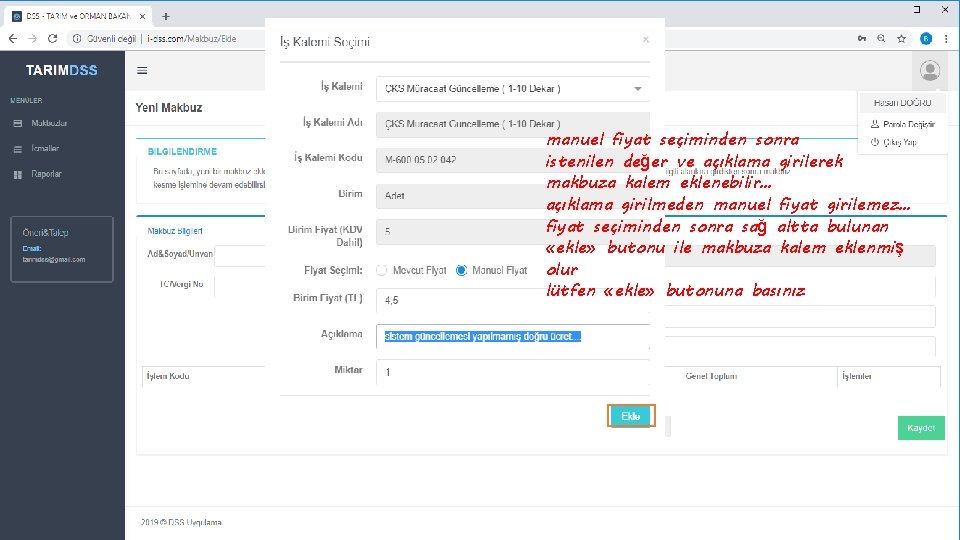Click the İşlemler column header
The image size is (960, 540).
[857, 376]
